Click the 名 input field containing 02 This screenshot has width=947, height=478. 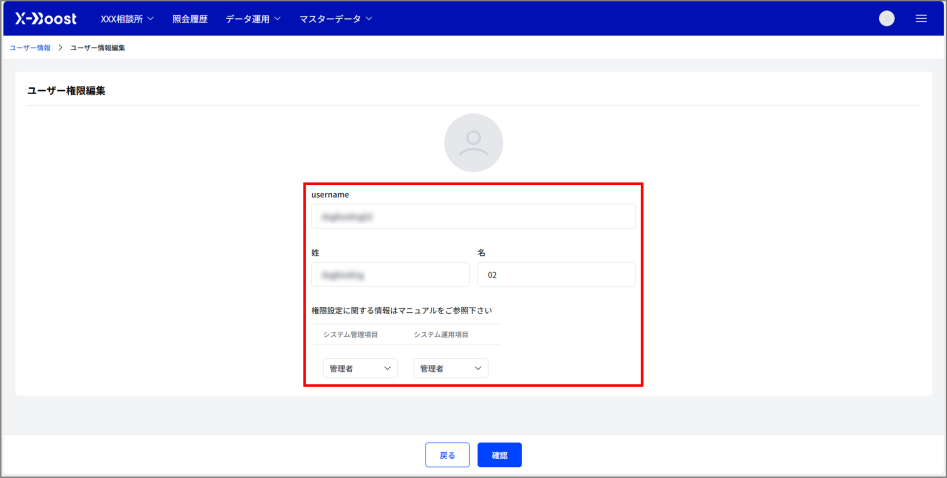[x=556, y=274]
